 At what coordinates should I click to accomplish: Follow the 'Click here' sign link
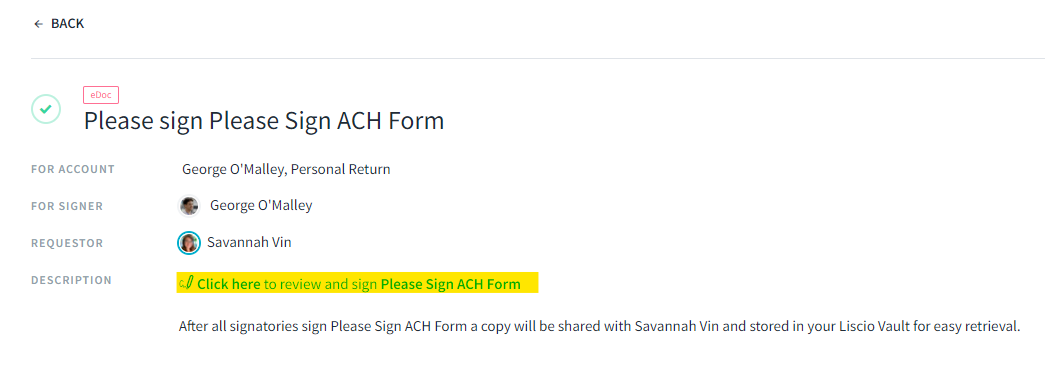[229, 284]
